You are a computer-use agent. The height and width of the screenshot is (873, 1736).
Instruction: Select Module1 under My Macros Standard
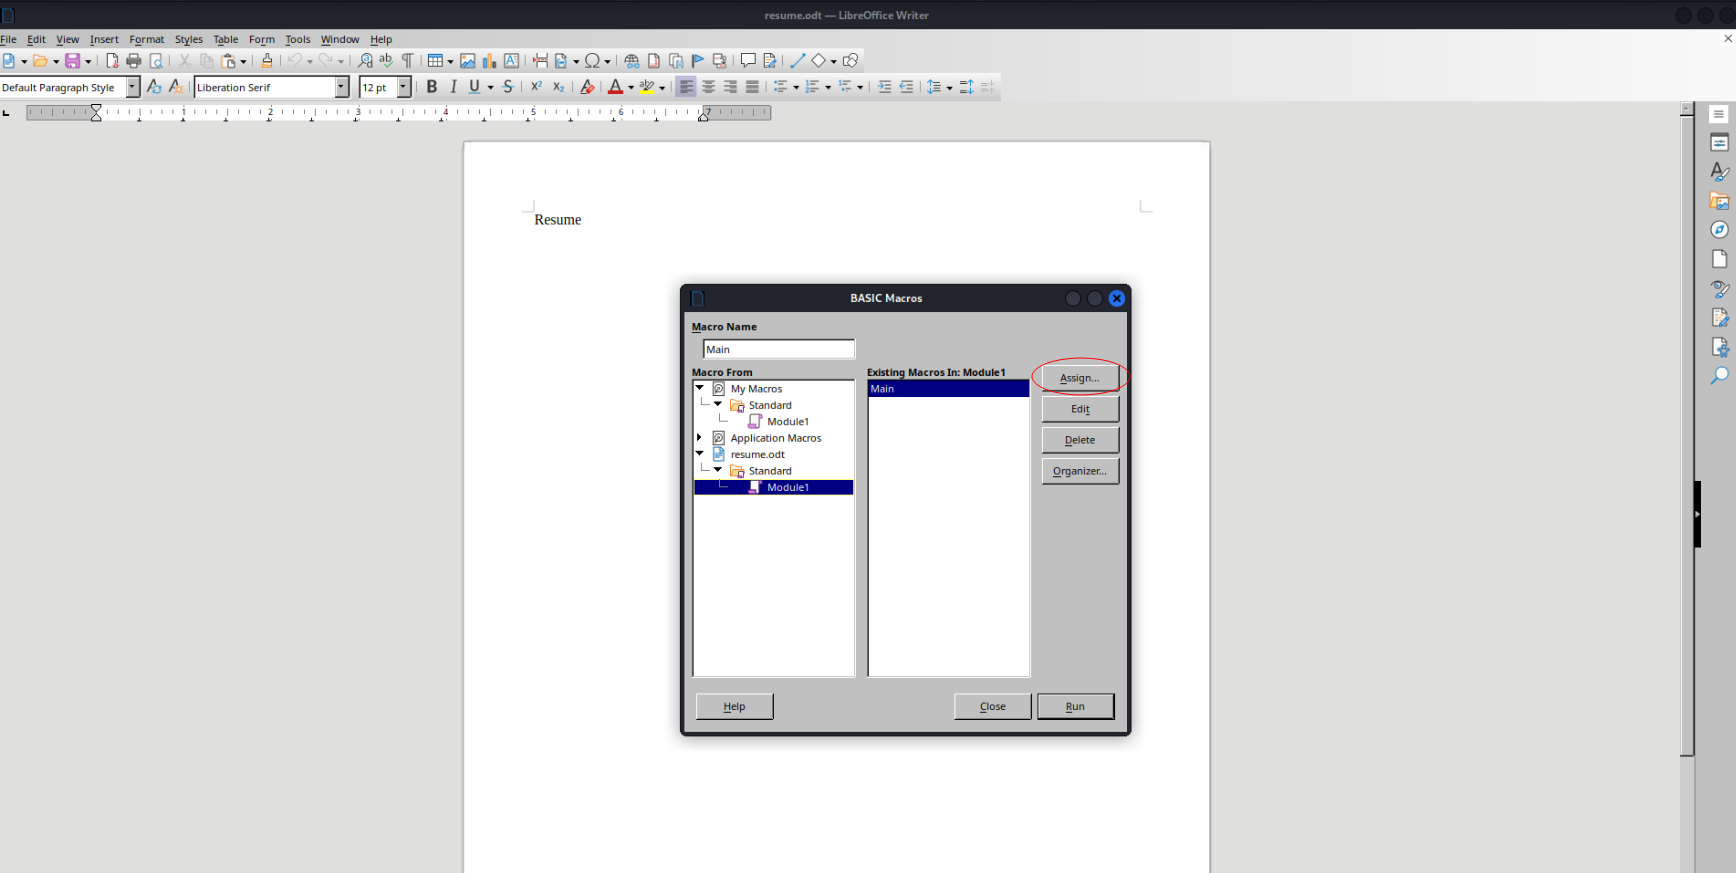pyautogui.click(x=788, y=421)
